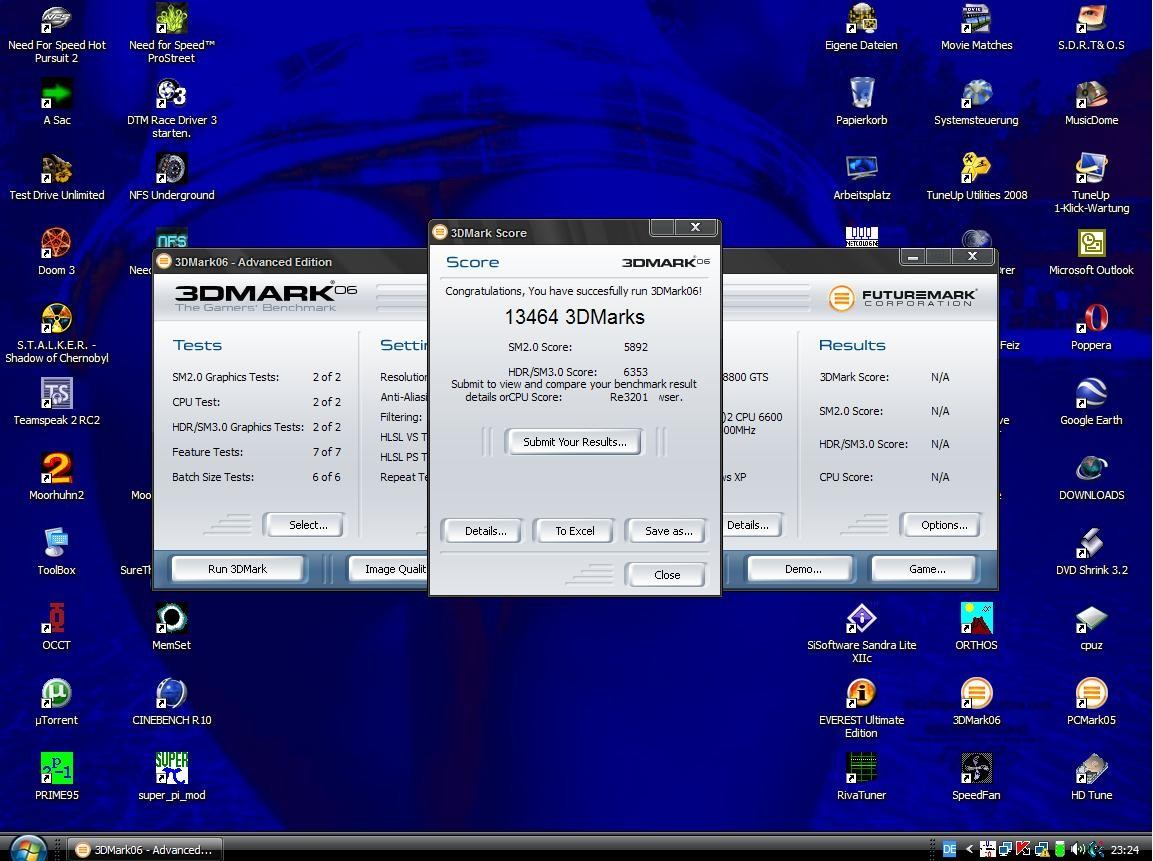Image resolution: width=1153 pixels, height=861 pixels.
Task: Open PRIME95 desktop icon
Action: [x=57, y=778]
